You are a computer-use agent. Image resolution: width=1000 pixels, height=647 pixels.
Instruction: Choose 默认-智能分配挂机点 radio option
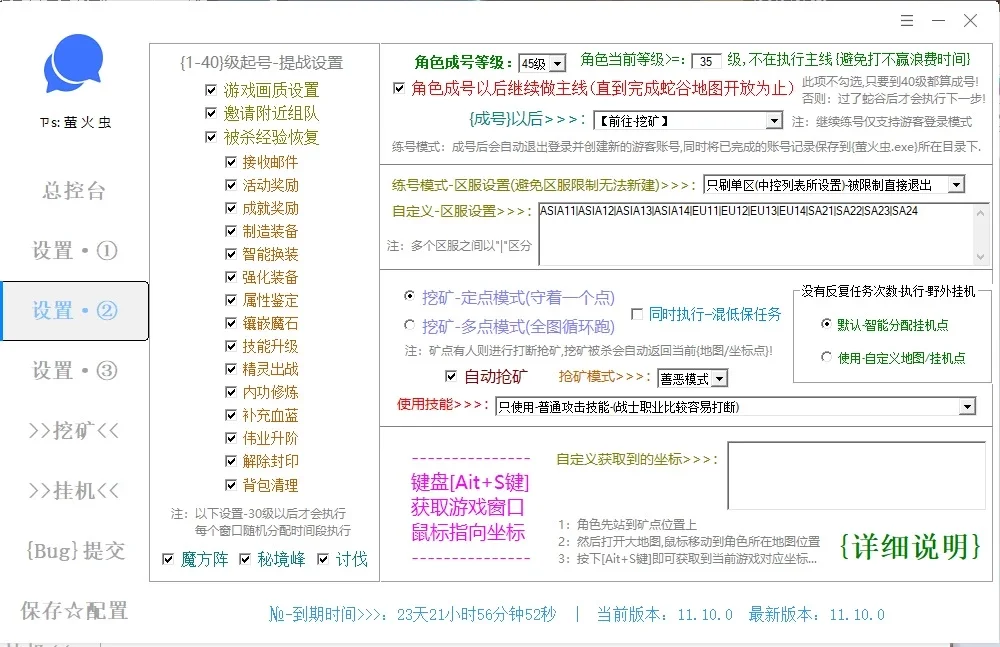click(826, 324)
